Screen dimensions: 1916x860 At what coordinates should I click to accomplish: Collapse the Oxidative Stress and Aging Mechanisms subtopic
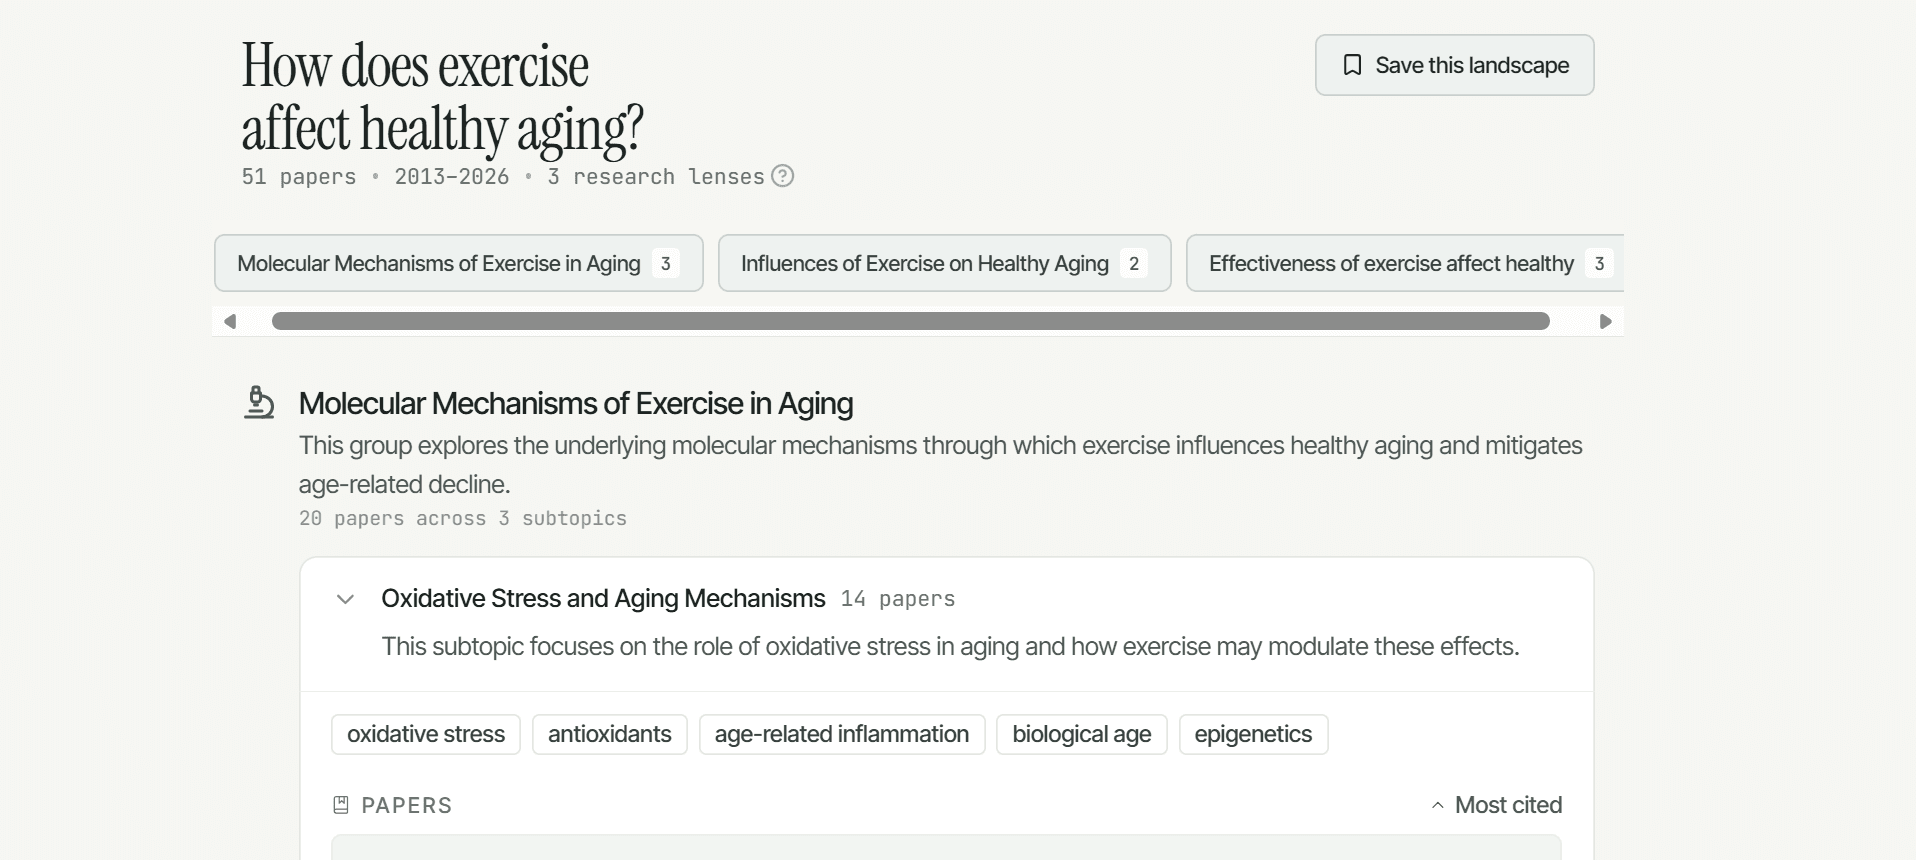345,599
